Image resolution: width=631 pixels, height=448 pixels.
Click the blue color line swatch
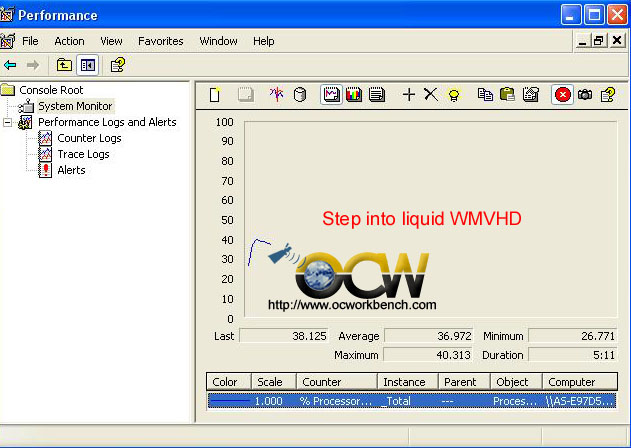[230, 401]
